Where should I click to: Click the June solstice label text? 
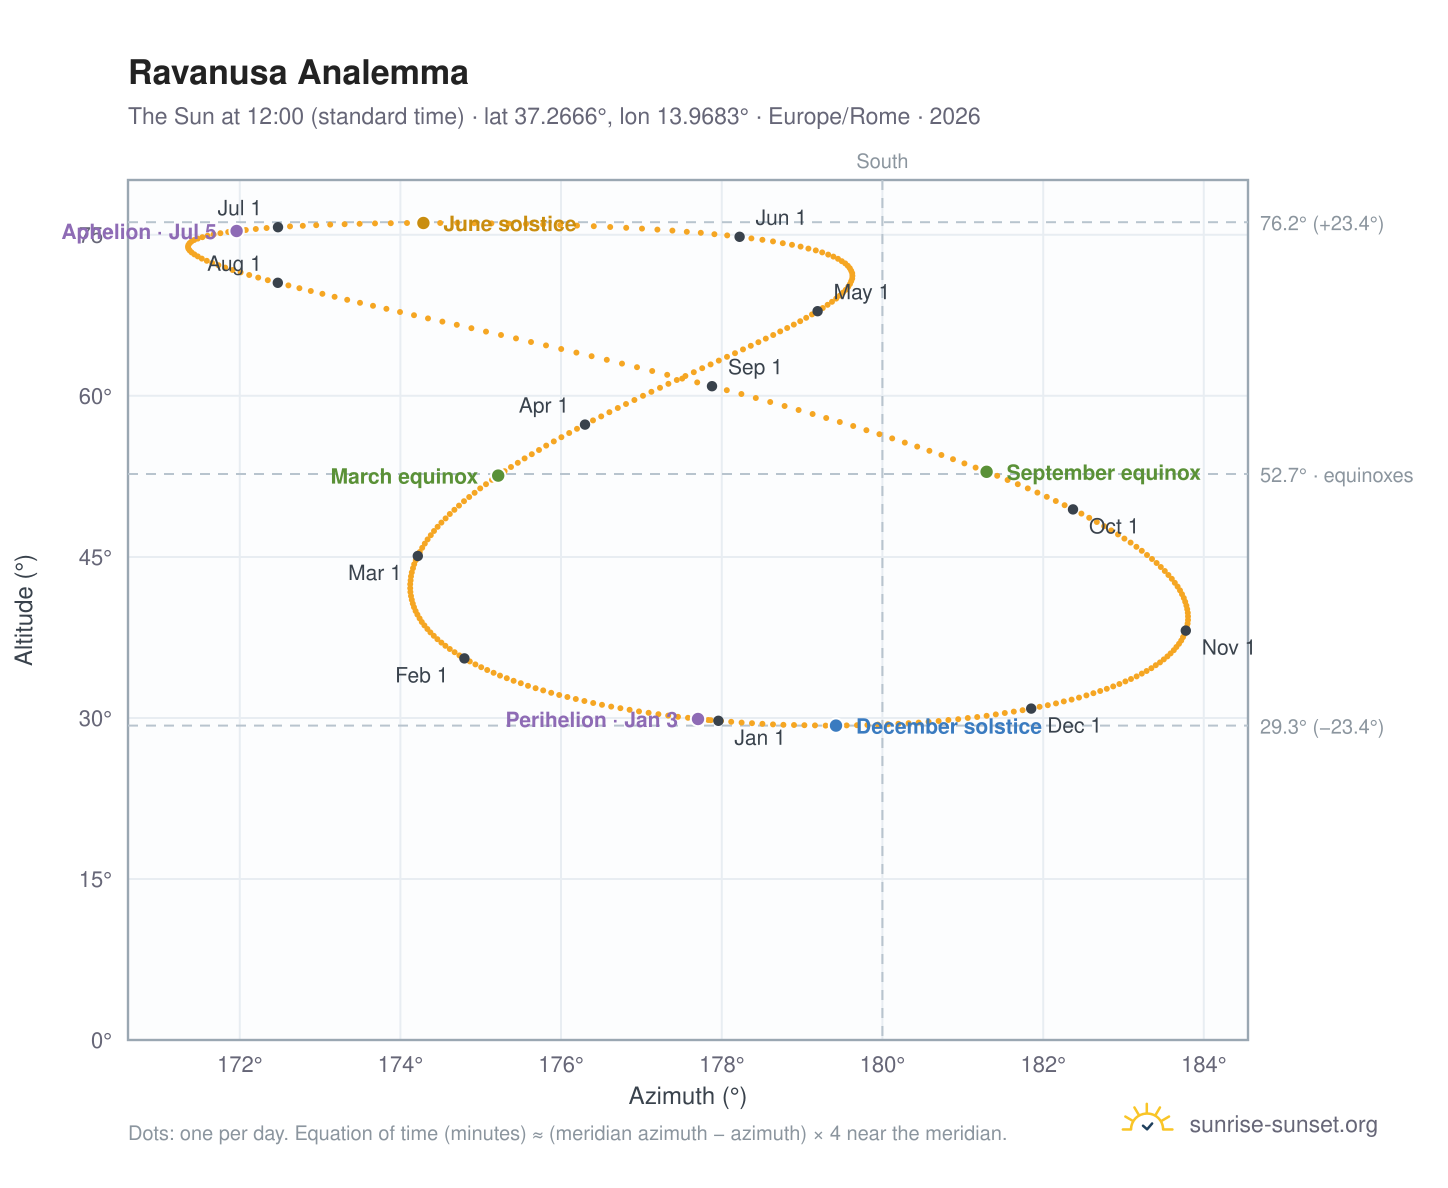coord(510,224)
